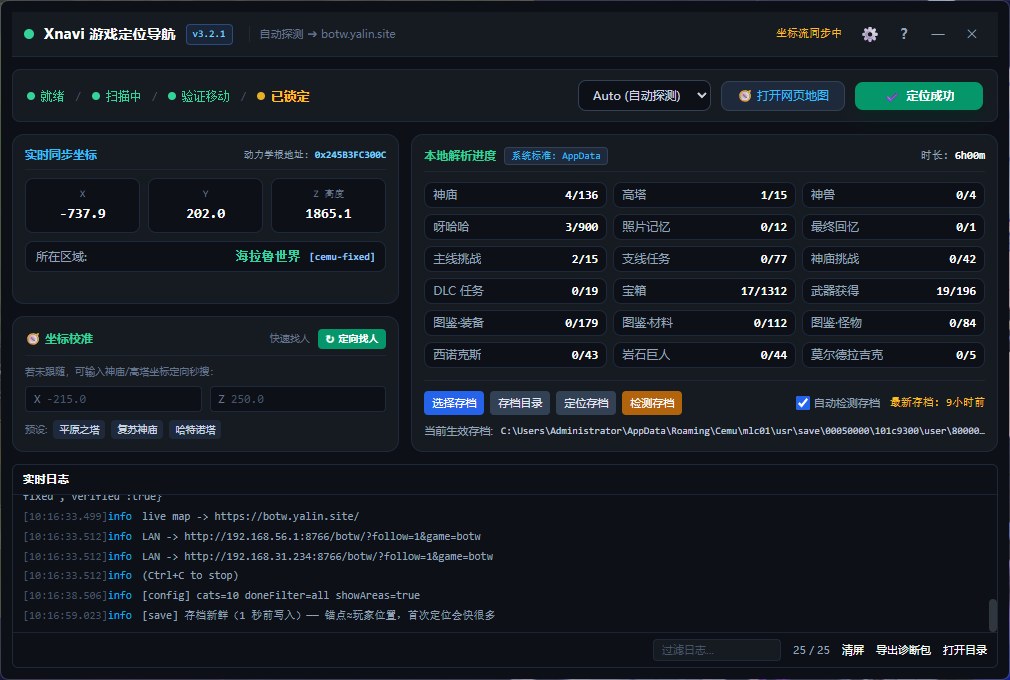The width and height of the screenshot is (1010, 680).
Task: Click the X coordinate value -737.9
Action: 82,214
